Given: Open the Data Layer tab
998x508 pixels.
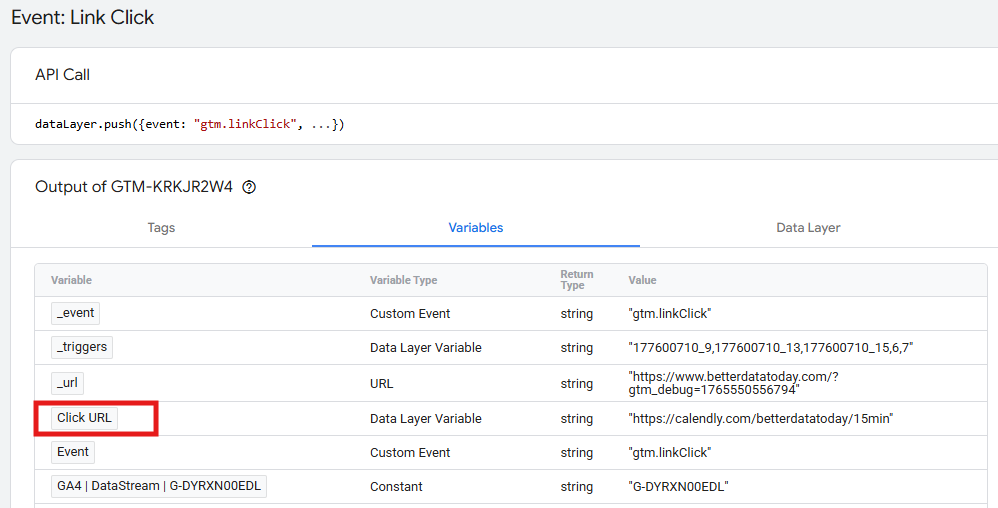Looking at the screenshot, I should (x=808, y=228).
